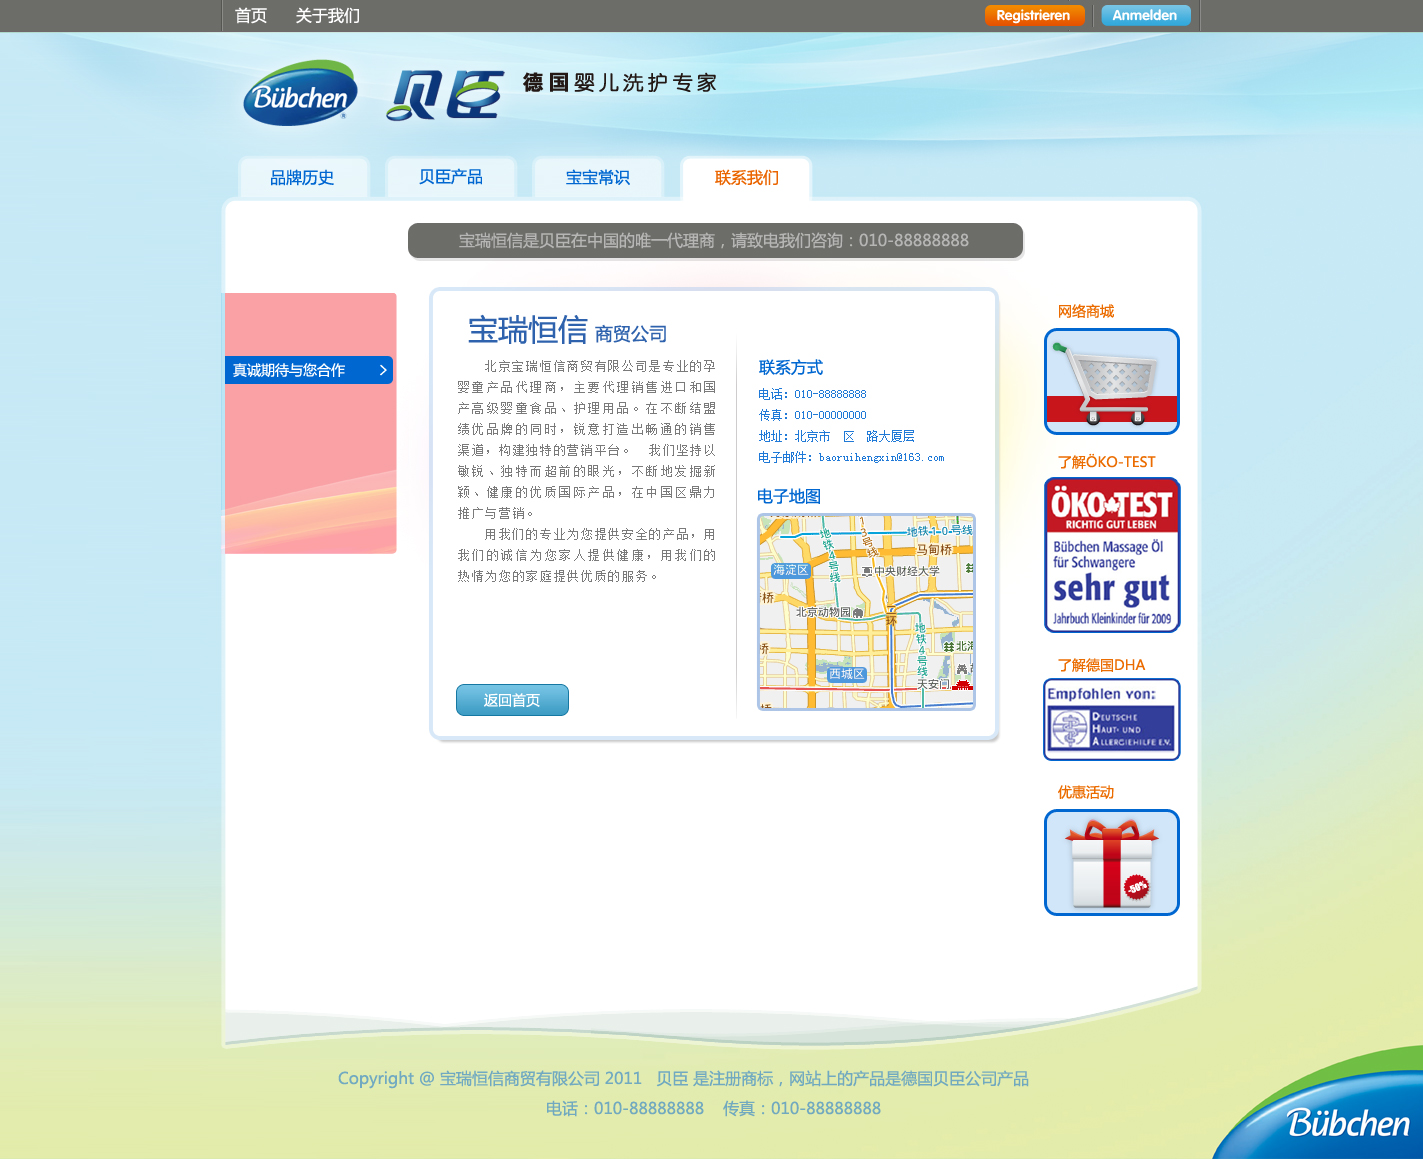
Task: Switch to the 宝宝常识 tab
Action: [598, 178]
